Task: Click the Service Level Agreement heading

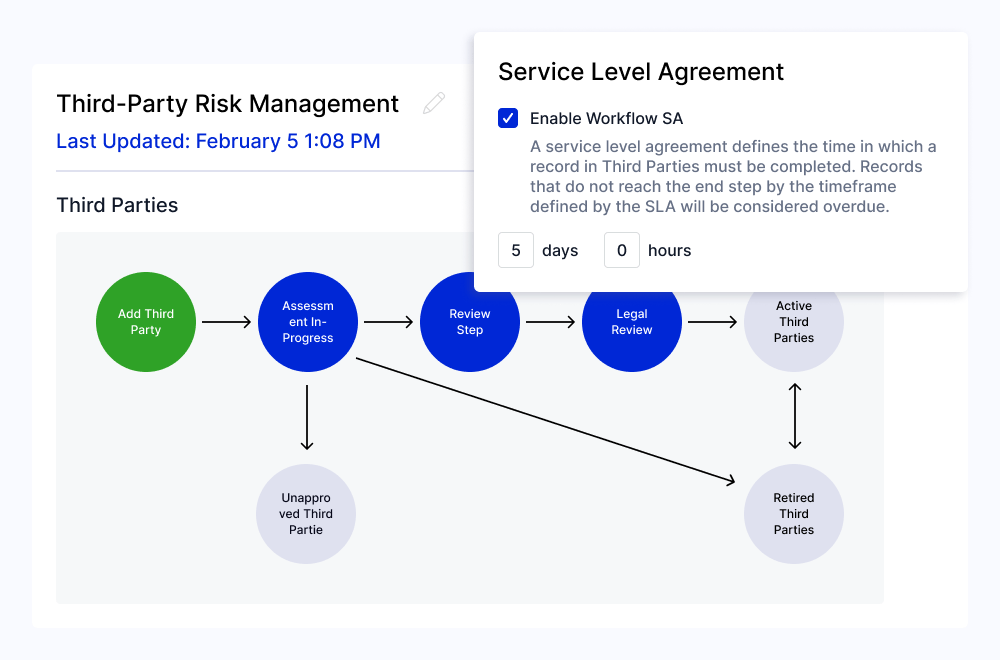Action: pos(641,72)
